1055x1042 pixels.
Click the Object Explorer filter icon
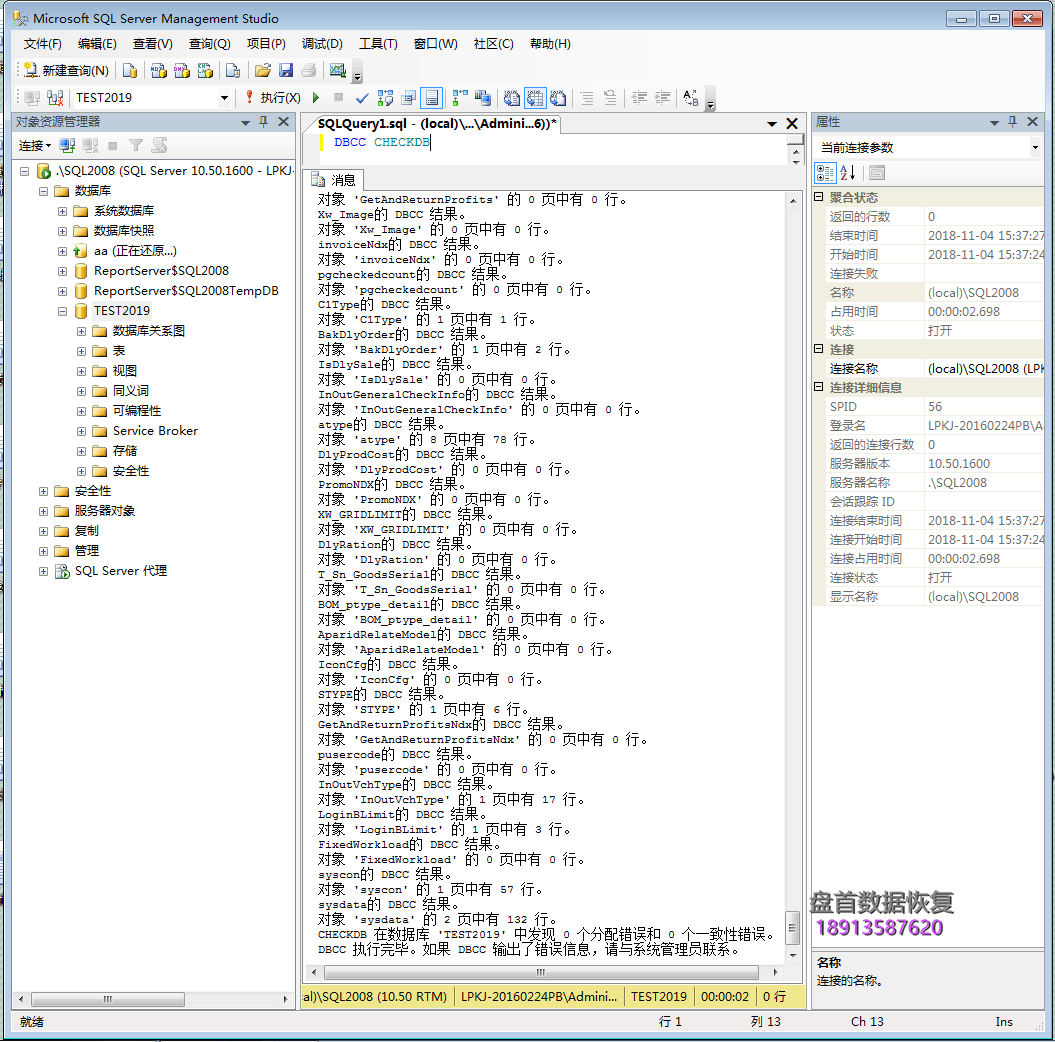point(136,145)
